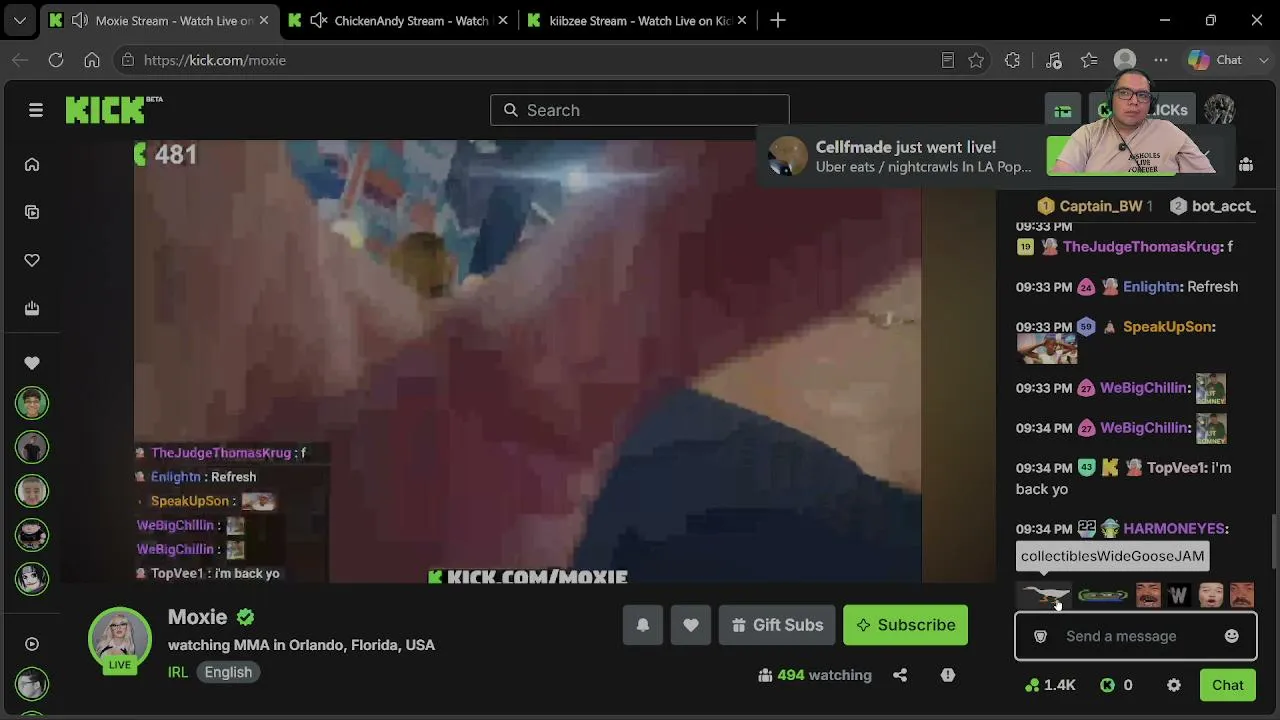Open the Home icon in the sidebar
Screen dimensions: 1280x720
[32, 164]
